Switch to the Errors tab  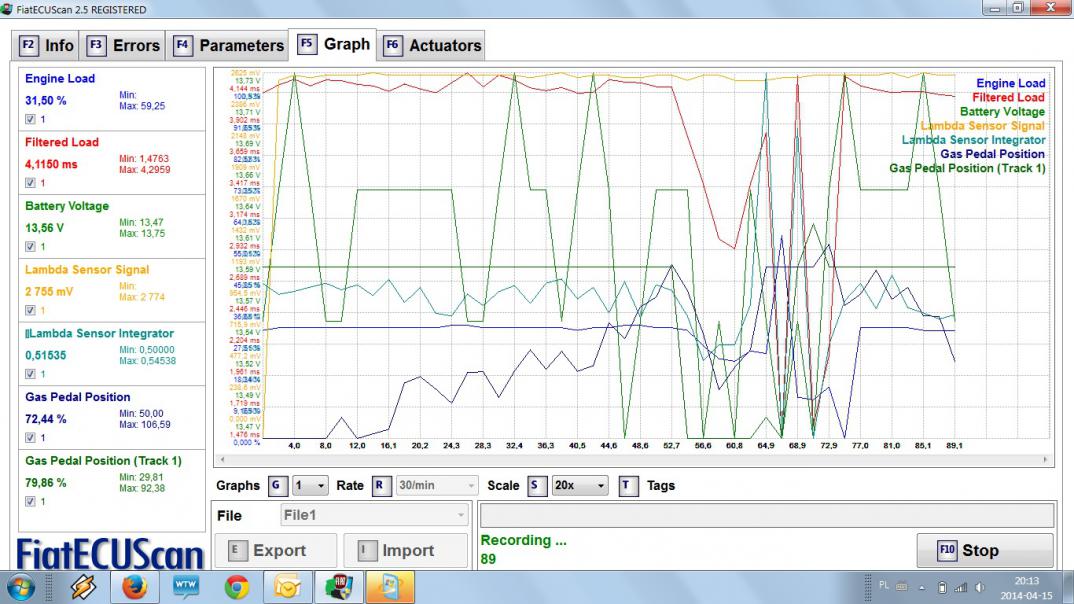pyautogui.click(x=124, y=45)
